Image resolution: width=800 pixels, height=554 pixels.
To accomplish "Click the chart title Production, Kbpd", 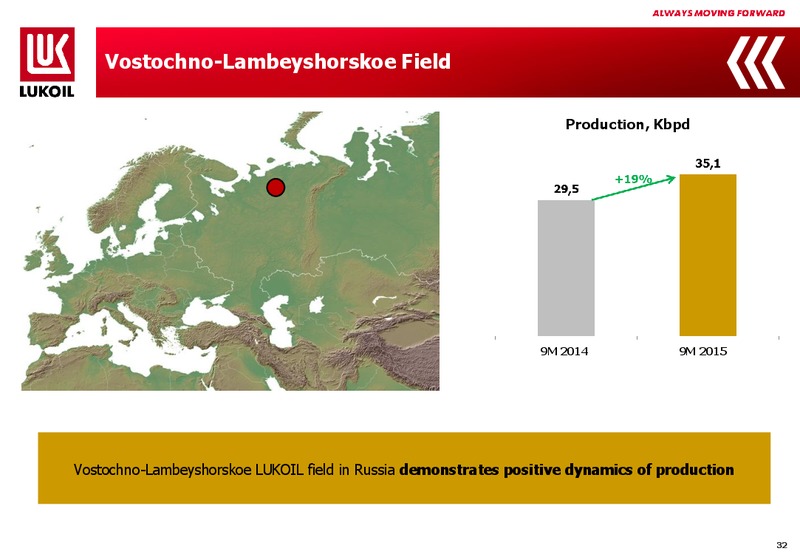I will click(627, 124).
